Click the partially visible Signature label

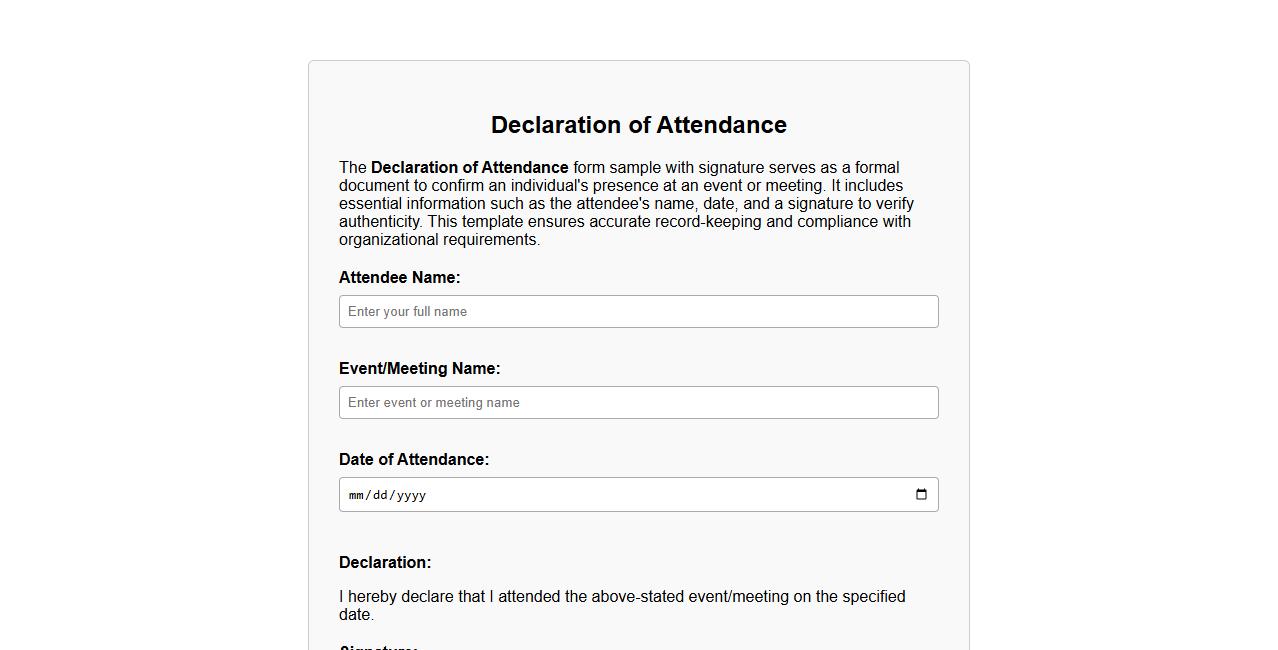[x=376, y=647]
